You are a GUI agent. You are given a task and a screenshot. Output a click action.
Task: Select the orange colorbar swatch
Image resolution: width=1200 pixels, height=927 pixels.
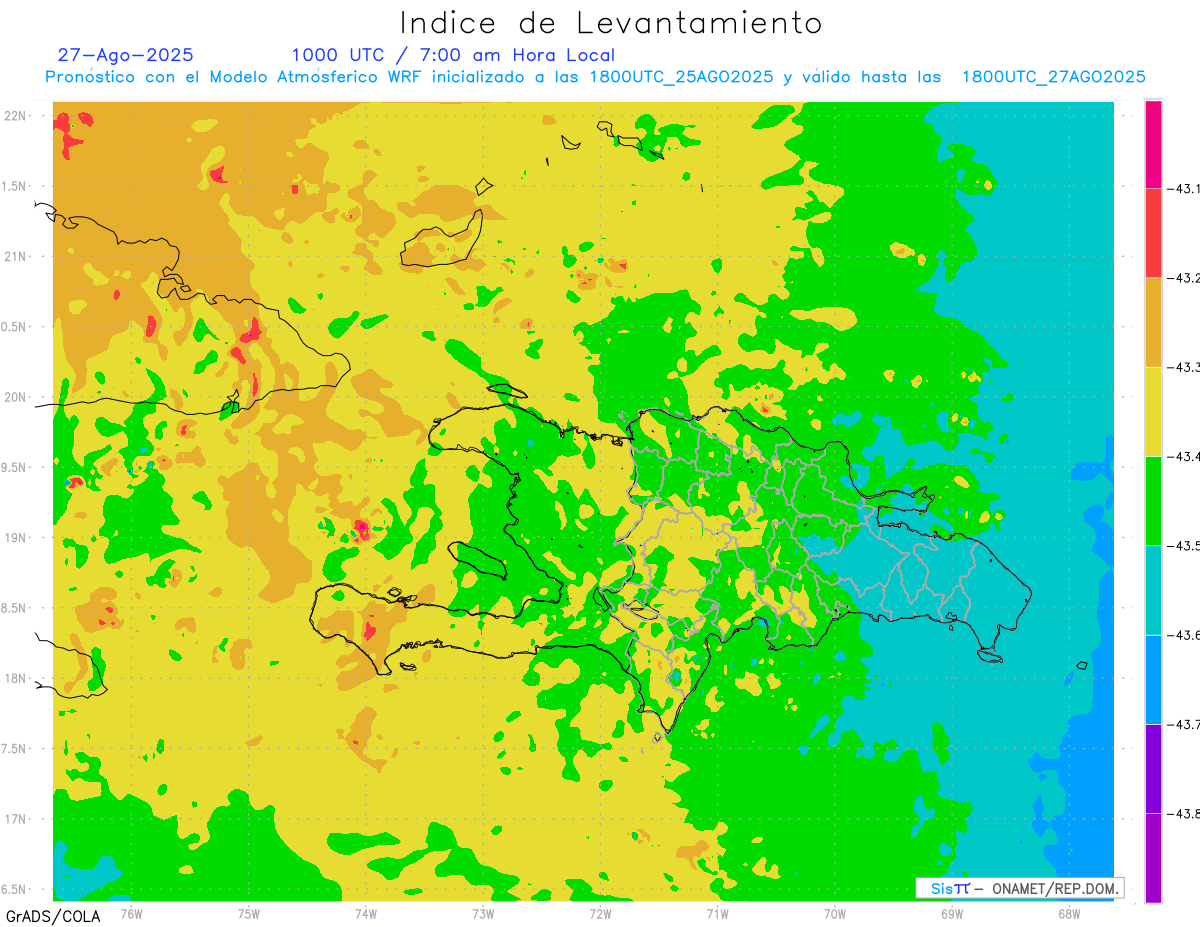coord(1153,322)
